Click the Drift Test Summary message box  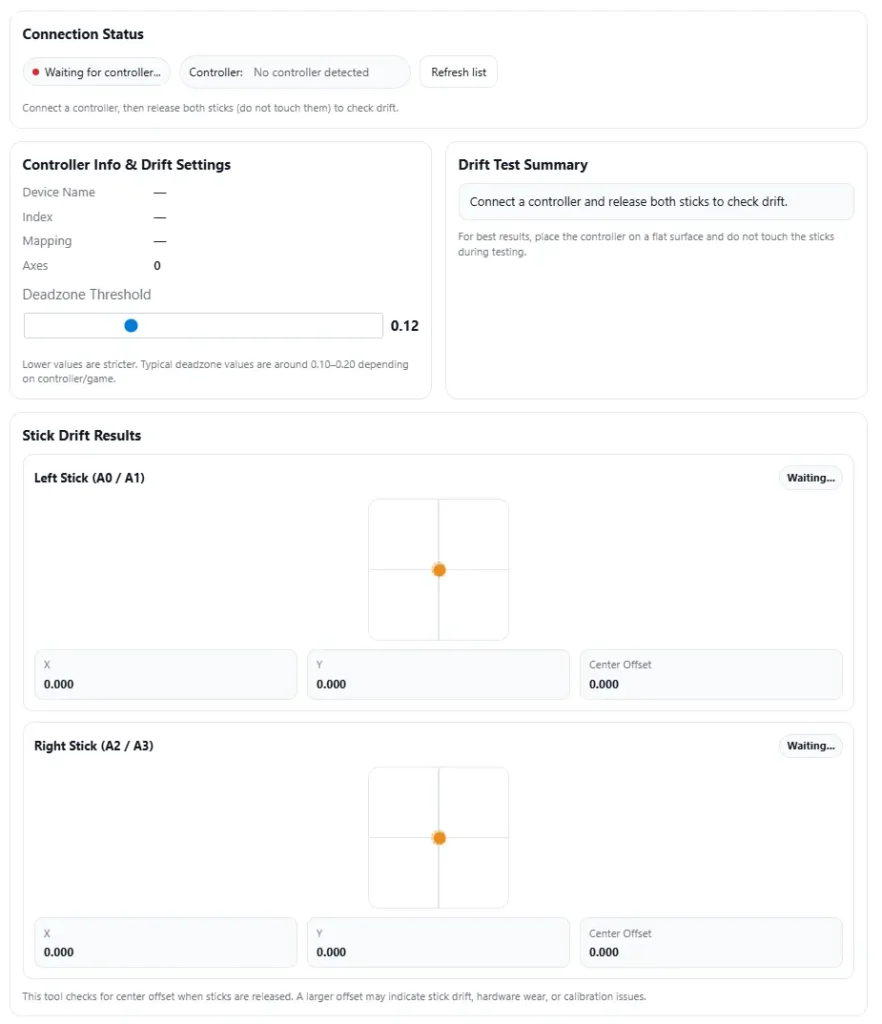656,202
